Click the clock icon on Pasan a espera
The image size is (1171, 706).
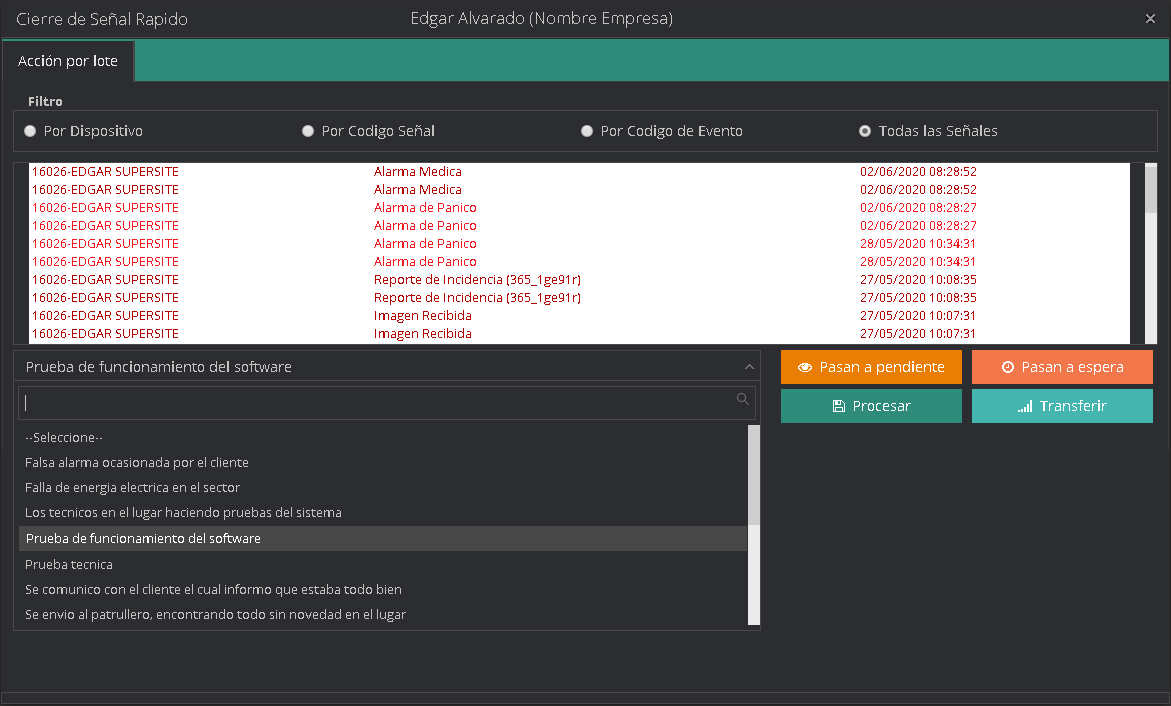(x=1007, y=367)
